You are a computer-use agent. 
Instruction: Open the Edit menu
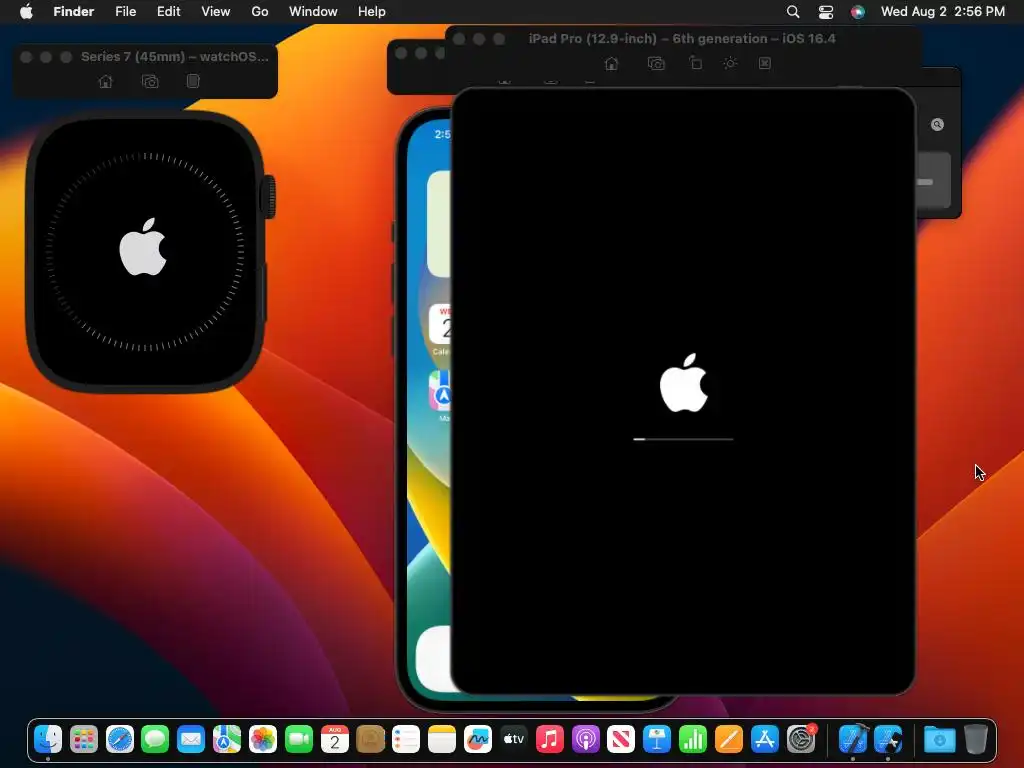tap(168, 11)
